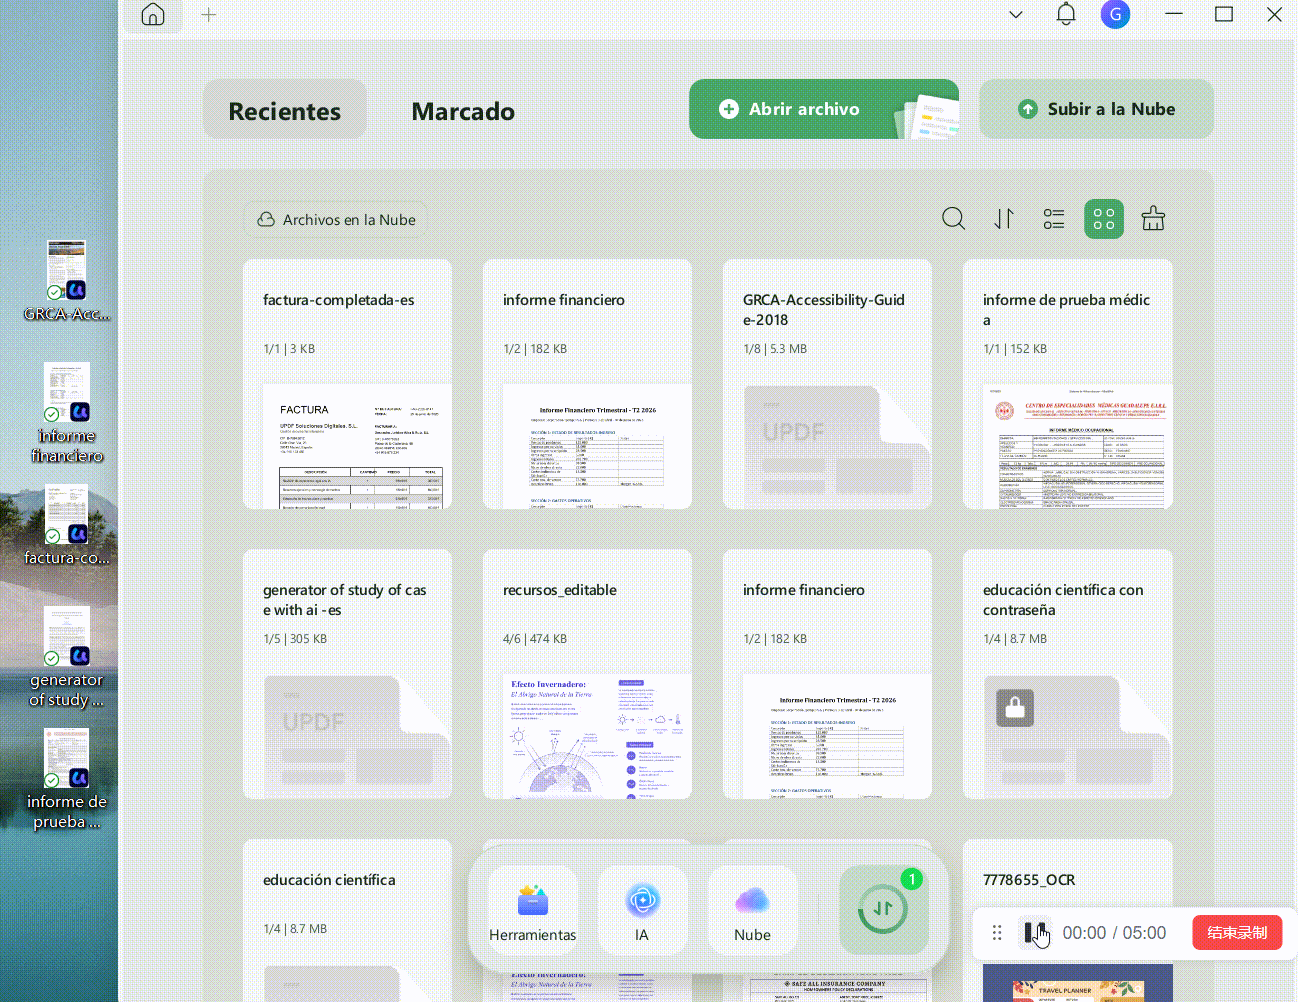This screenshot has width=1298, height=1002.
Task: Expand the title bar chevron menu
Action: 1016,15
